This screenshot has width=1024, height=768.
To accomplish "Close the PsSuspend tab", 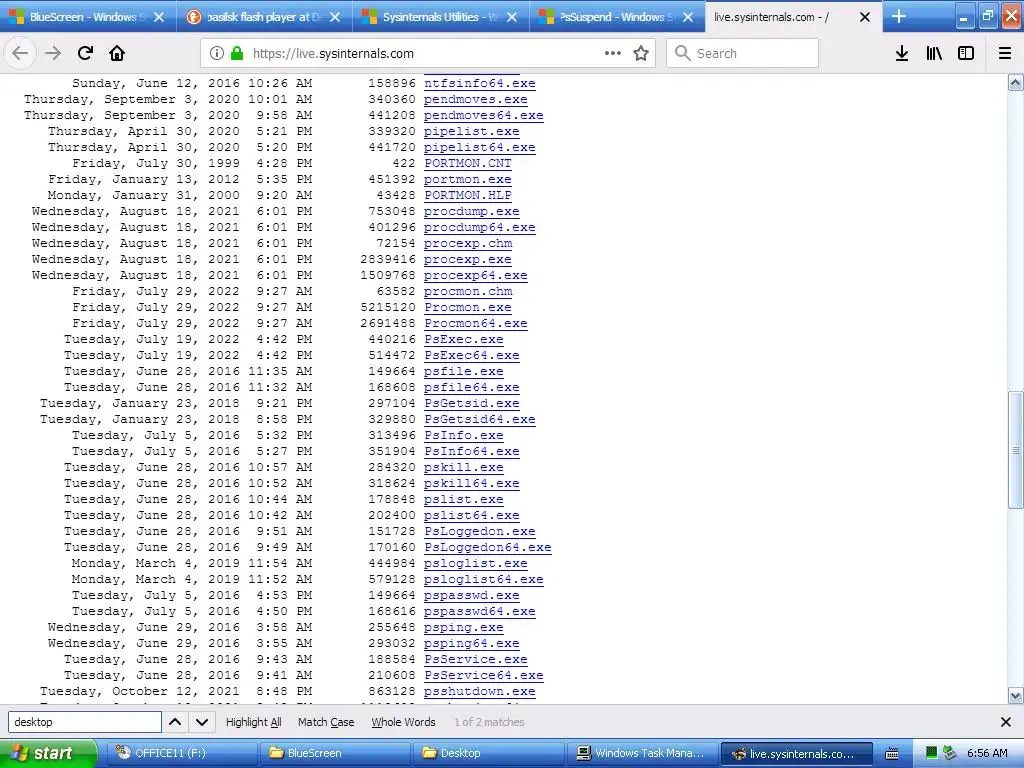I will (x=688, y=17).
